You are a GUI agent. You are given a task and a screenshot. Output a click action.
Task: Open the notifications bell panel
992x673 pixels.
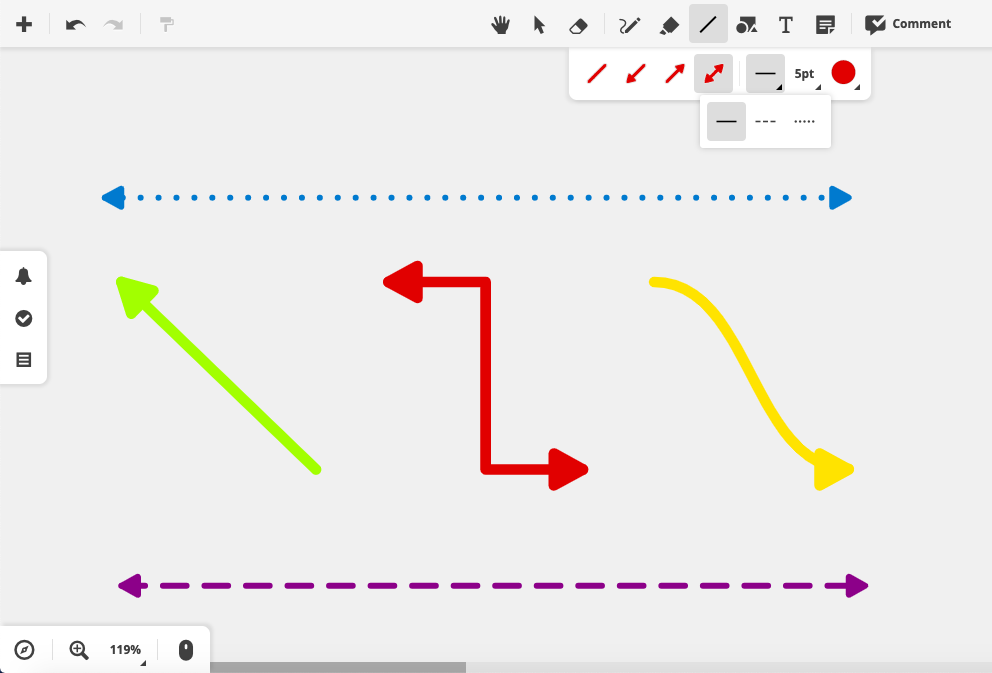(23, 276)
